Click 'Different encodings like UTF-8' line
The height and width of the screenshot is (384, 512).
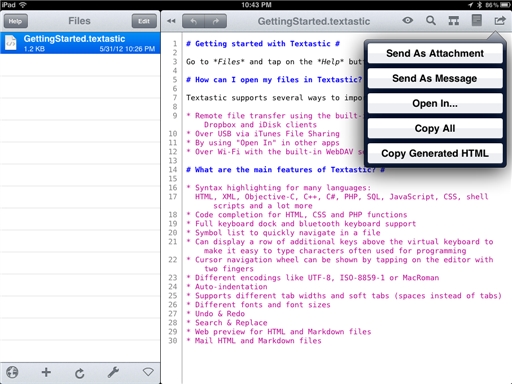[313, 278]
